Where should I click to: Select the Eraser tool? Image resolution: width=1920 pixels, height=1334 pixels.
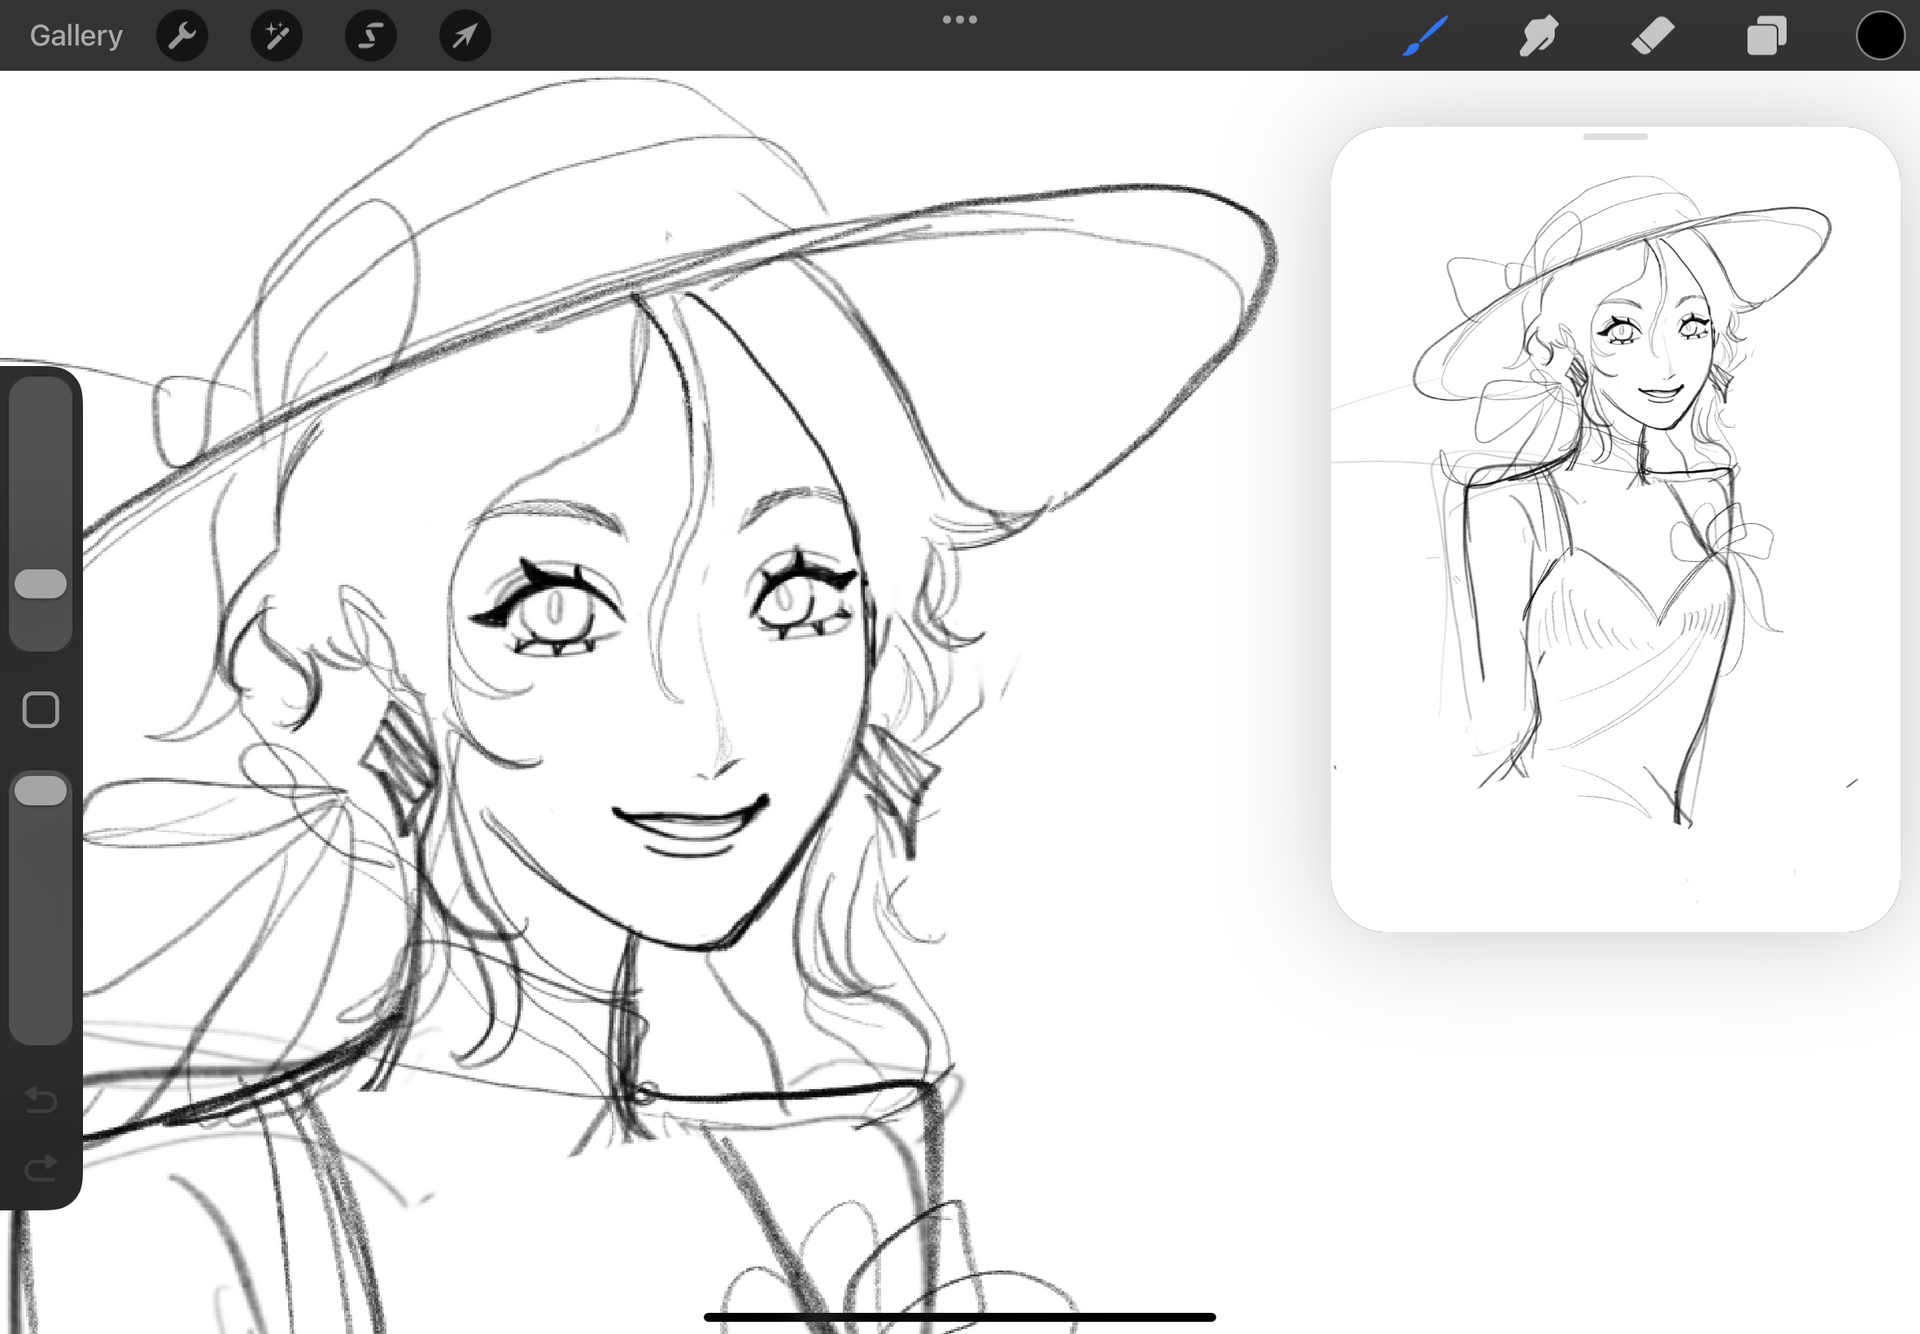pyautogui.click(x=1653, y=36)
